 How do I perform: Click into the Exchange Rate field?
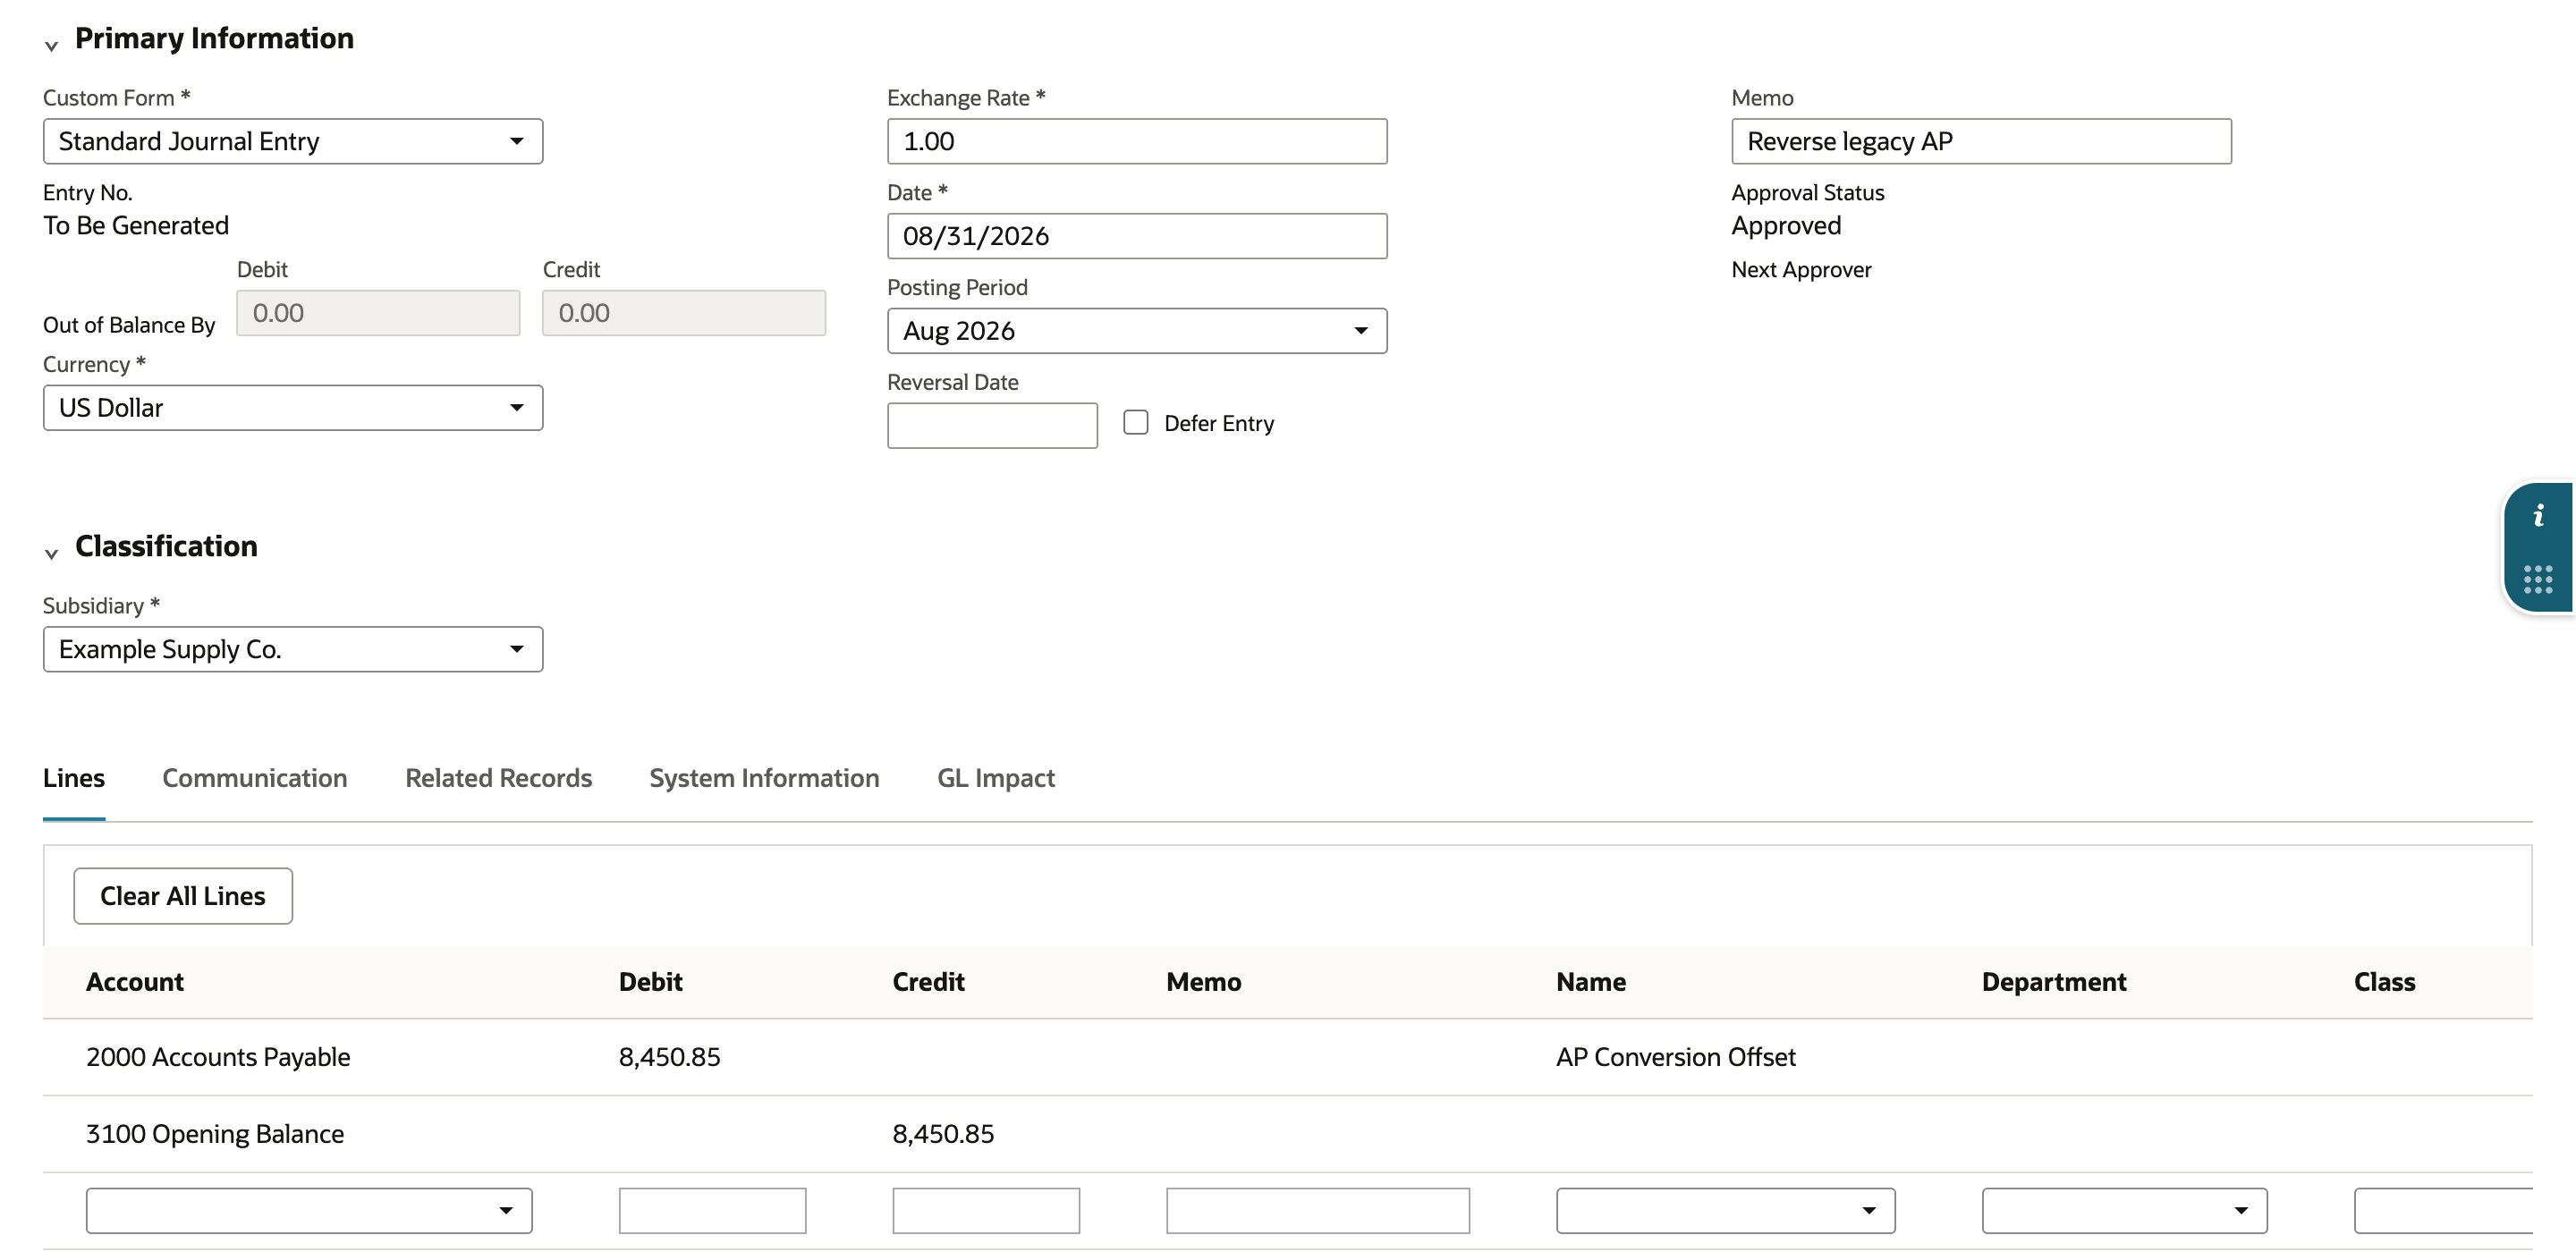point(1137,141)
